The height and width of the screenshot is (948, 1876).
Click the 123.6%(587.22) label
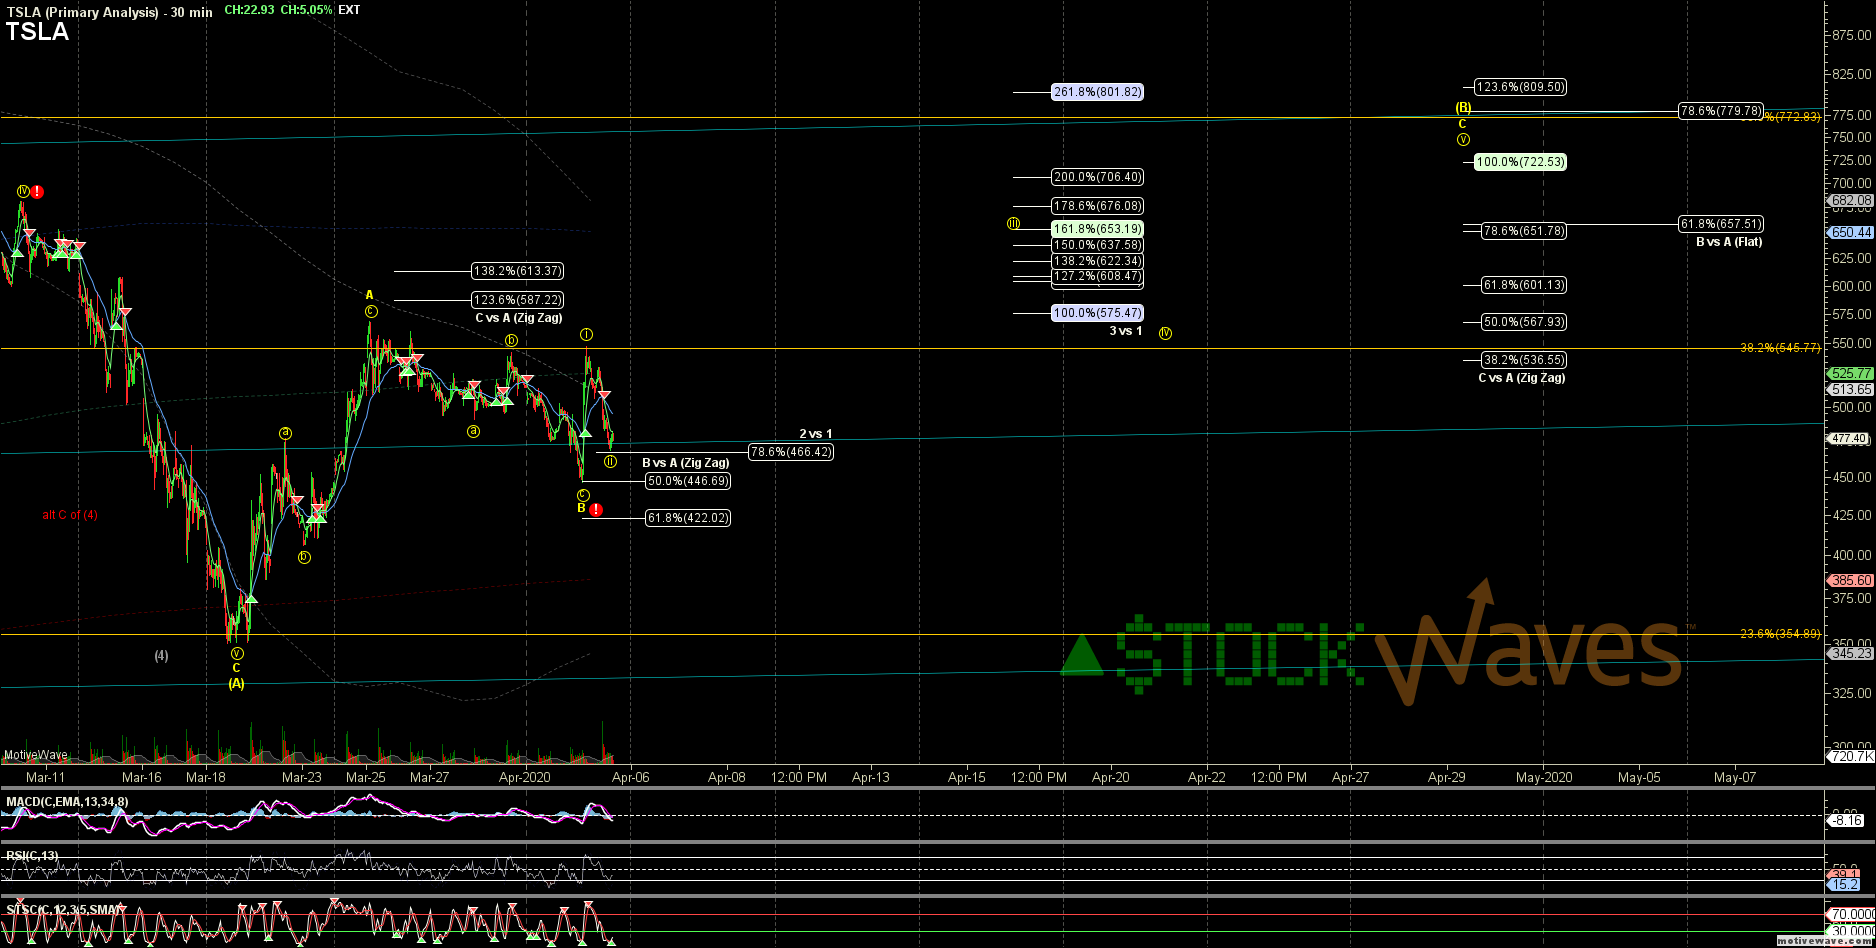click(517, 300)
